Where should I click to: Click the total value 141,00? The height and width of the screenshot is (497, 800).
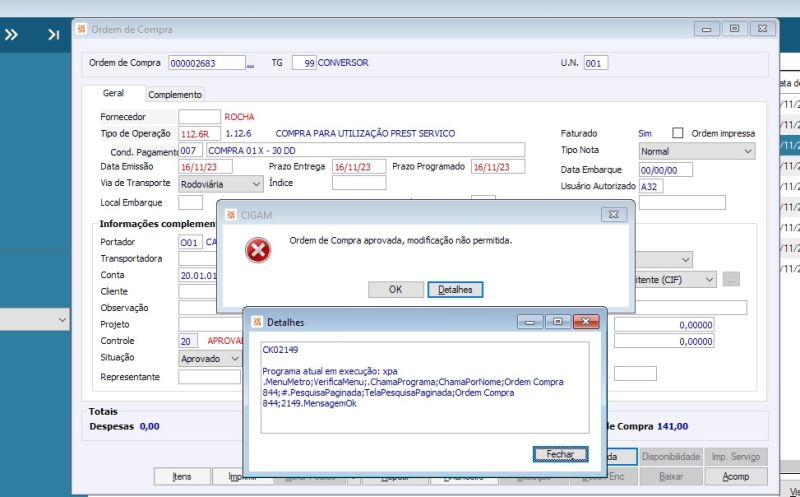[672, 426]
